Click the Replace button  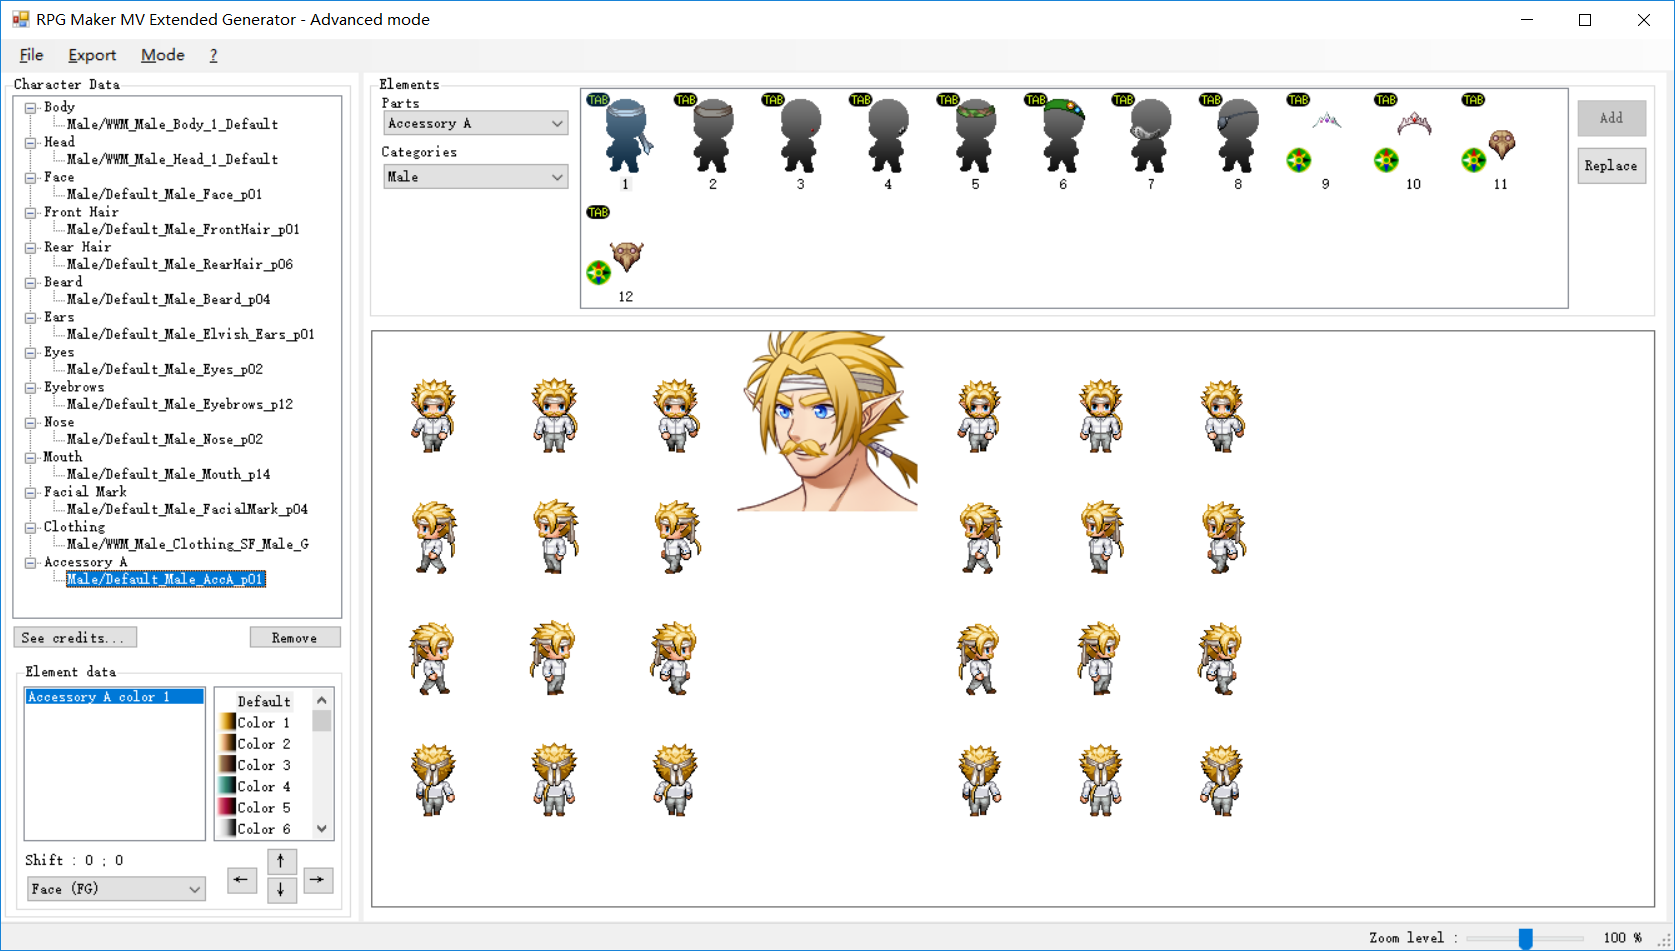(1611, 166)
